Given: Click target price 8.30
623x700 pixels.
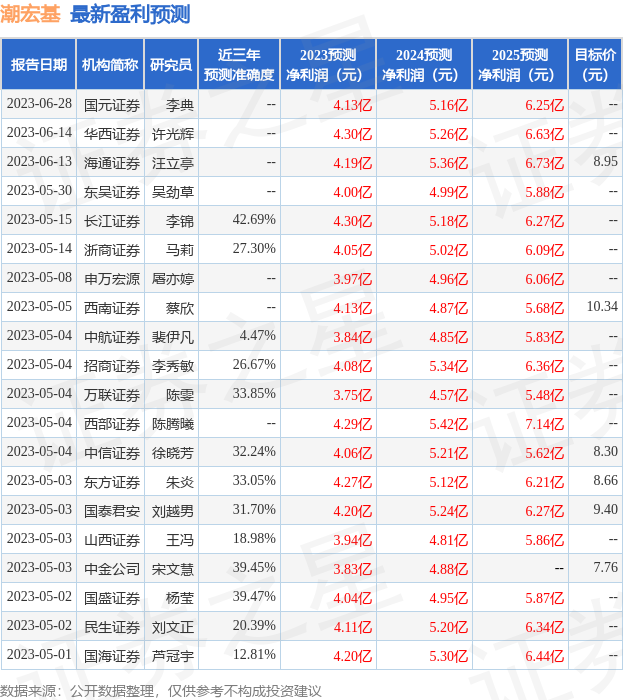Looking at the screenshot, I should coord(605,452).
